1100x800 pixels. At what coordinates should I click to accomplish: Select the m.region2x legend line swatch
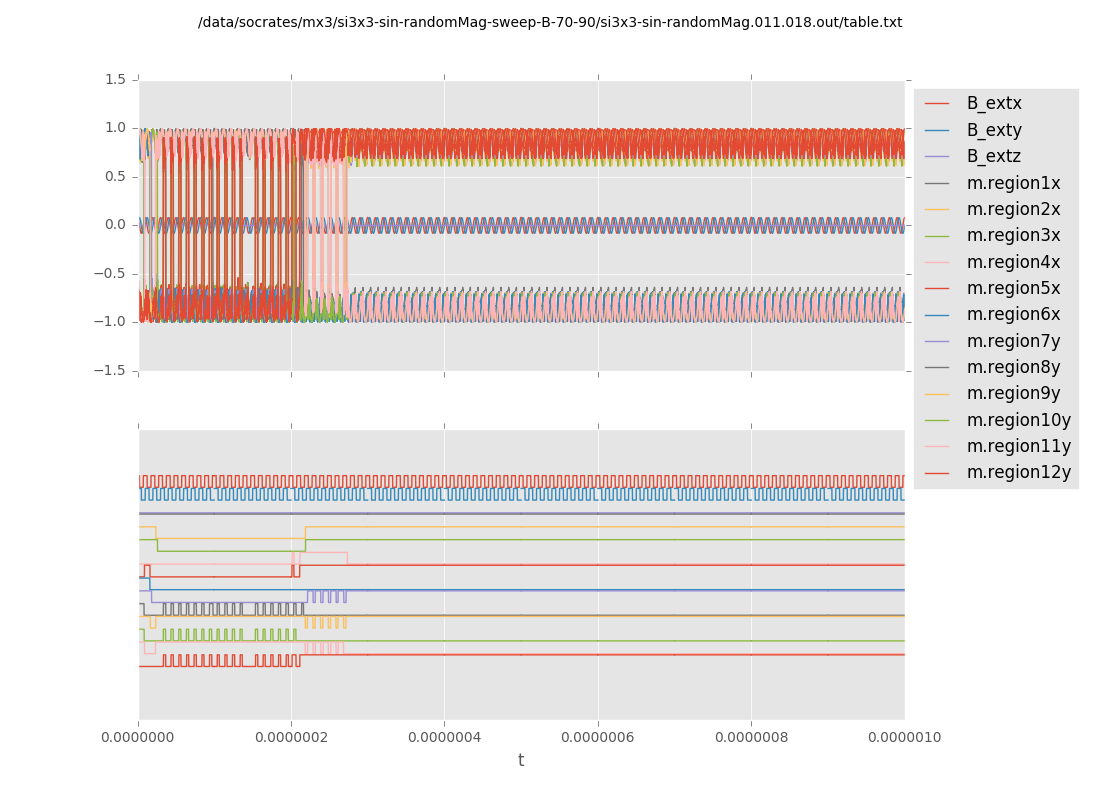(937, 210)
